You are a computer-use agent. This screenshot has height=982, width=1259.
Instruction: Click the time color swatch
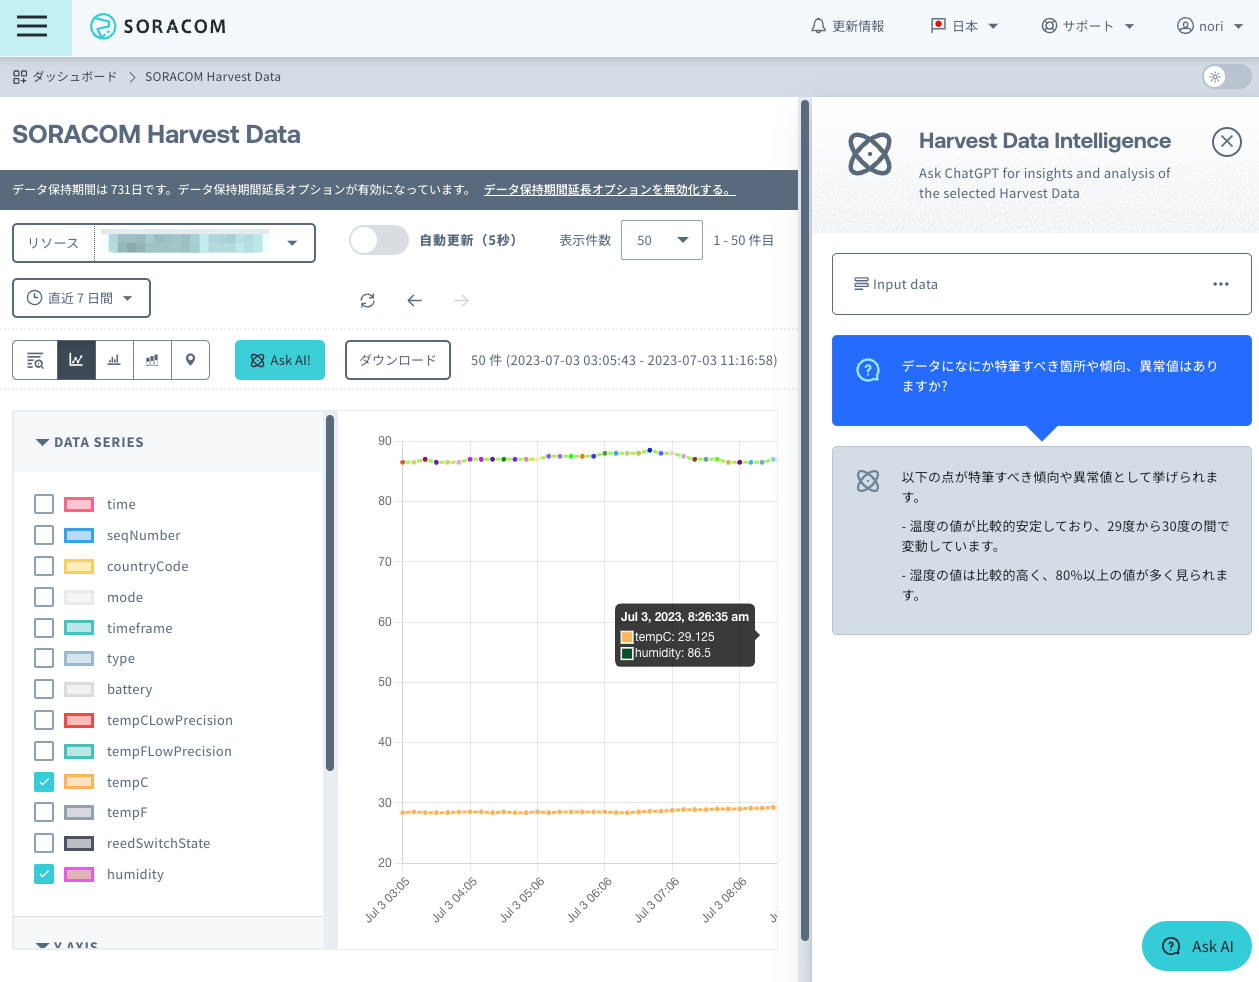pyautogui.click(x=79, y=504)
